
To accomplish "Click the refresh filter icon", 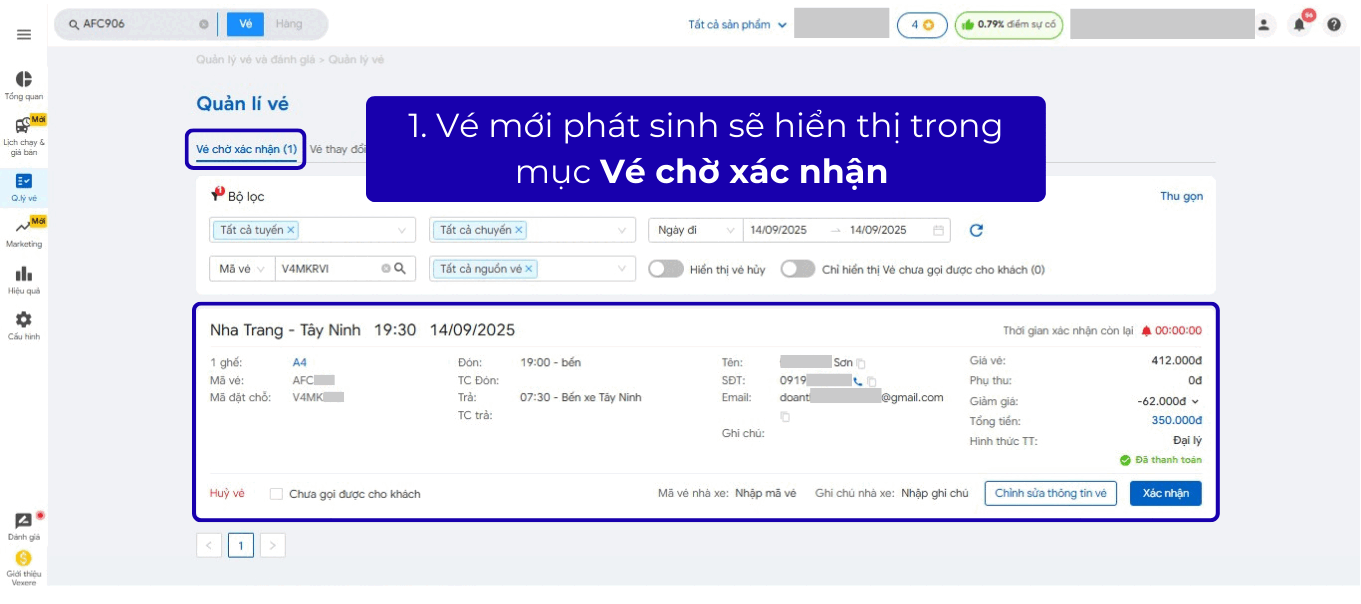I will (x=976, y=230).
